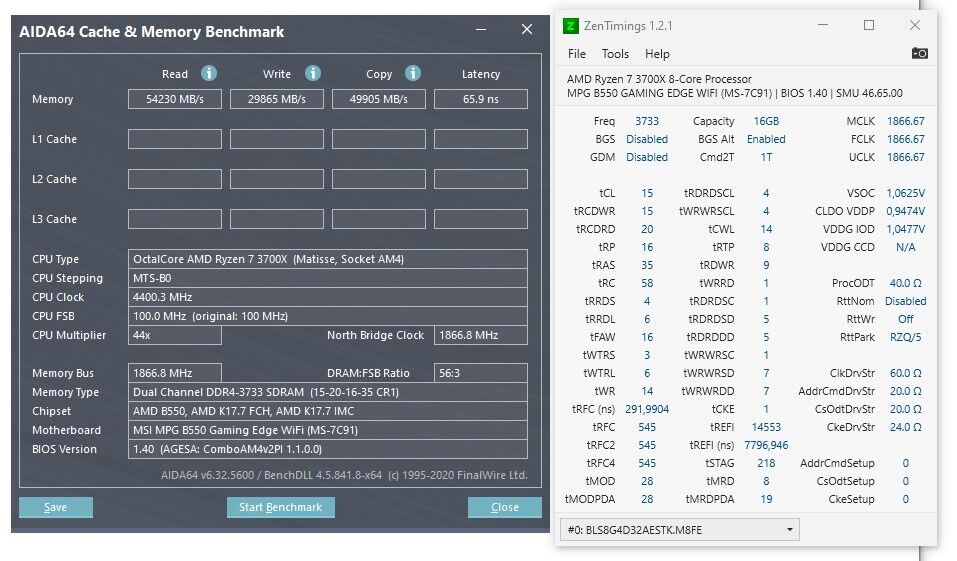This screenshot has height=561, width=957.
Task: Click RttPark value RZQ/5
Action: click(906, 337)
